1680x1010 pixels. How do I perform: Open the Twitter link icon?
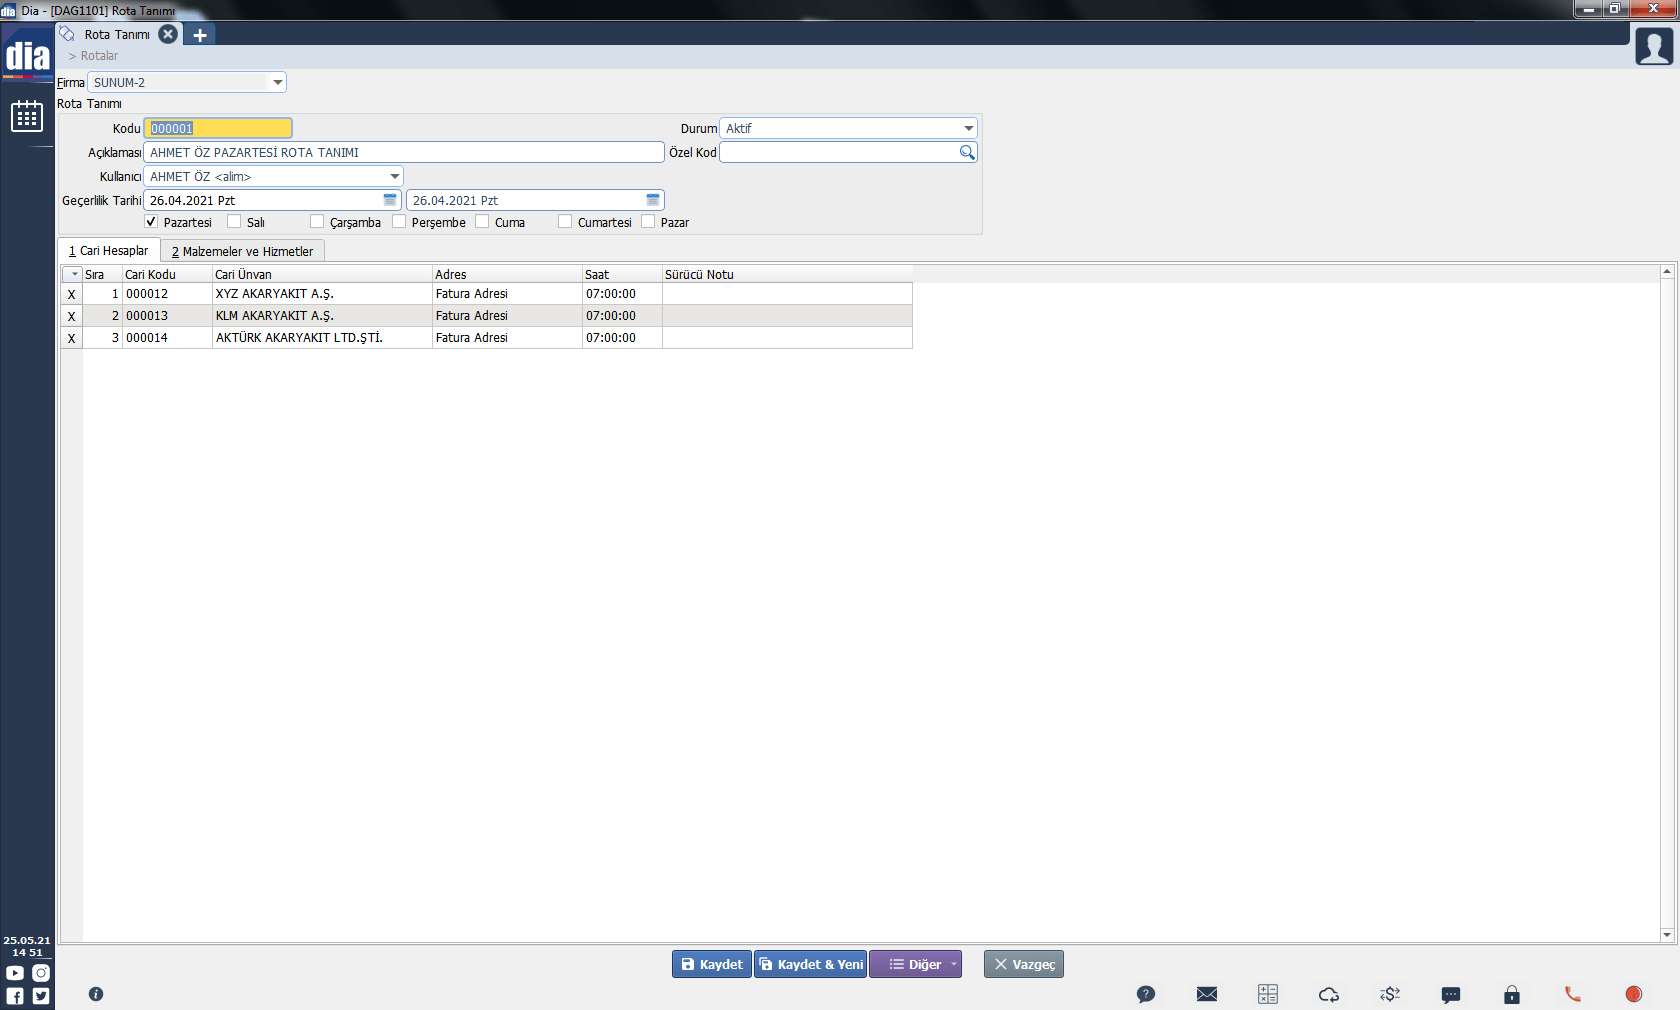(41, 996)
